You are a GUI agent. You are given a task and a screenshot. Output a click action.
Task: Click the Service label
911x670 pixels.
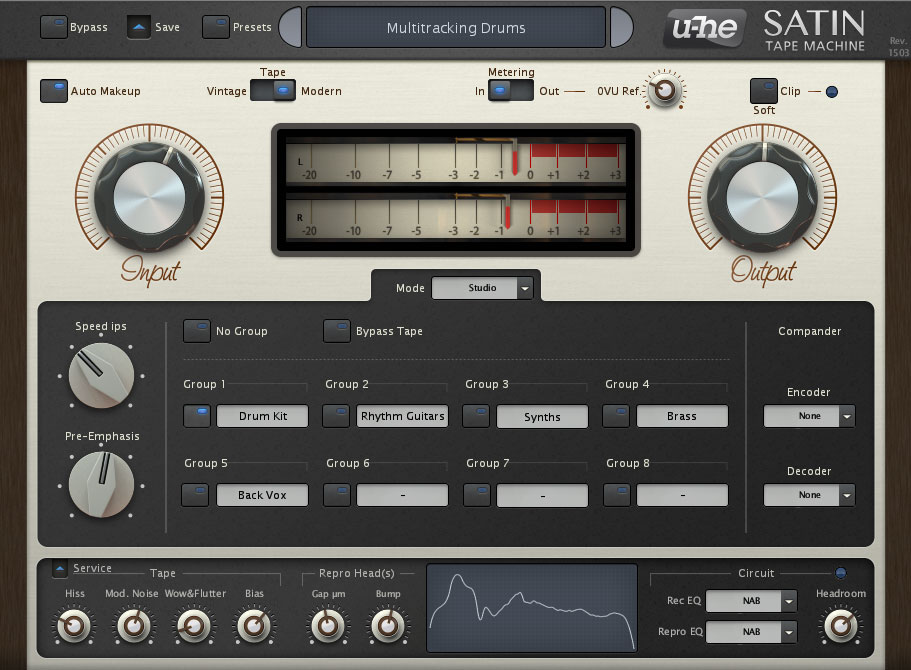click(92, 568)
